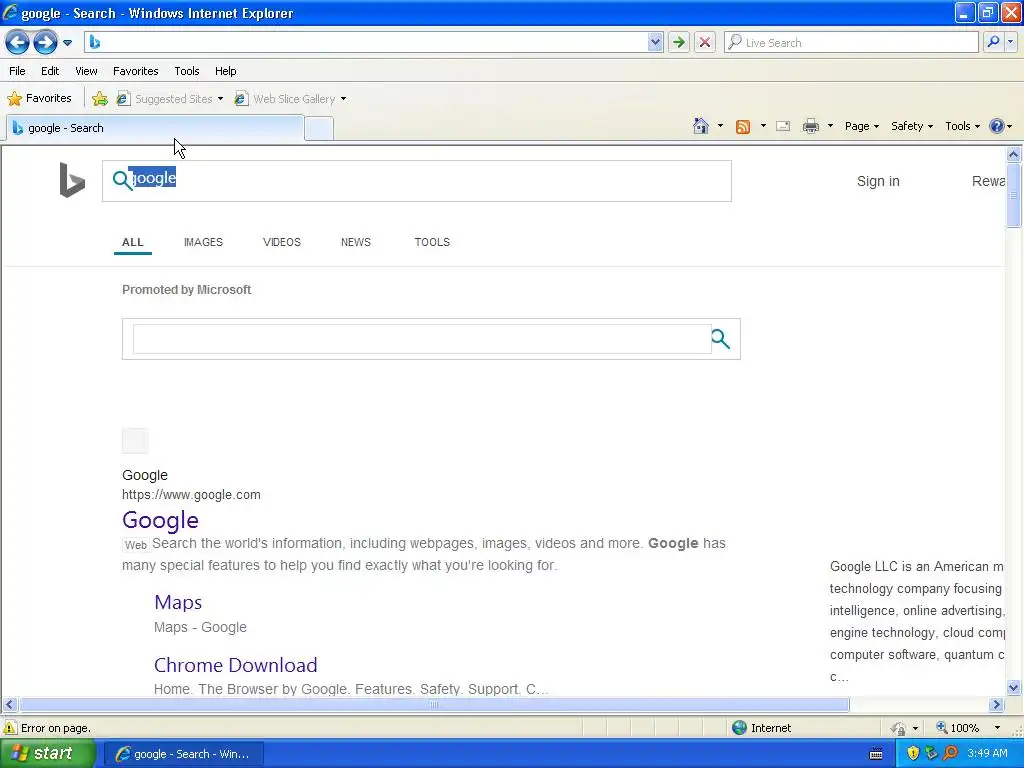Click the Internet zone globe icon
Screen dimensions: 1024x768
pos(739,728)
